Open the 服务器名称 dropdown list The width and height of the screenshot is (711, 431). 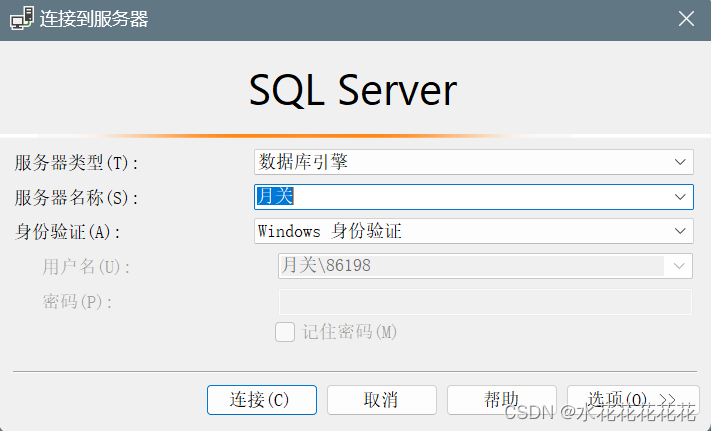(680, 197)
